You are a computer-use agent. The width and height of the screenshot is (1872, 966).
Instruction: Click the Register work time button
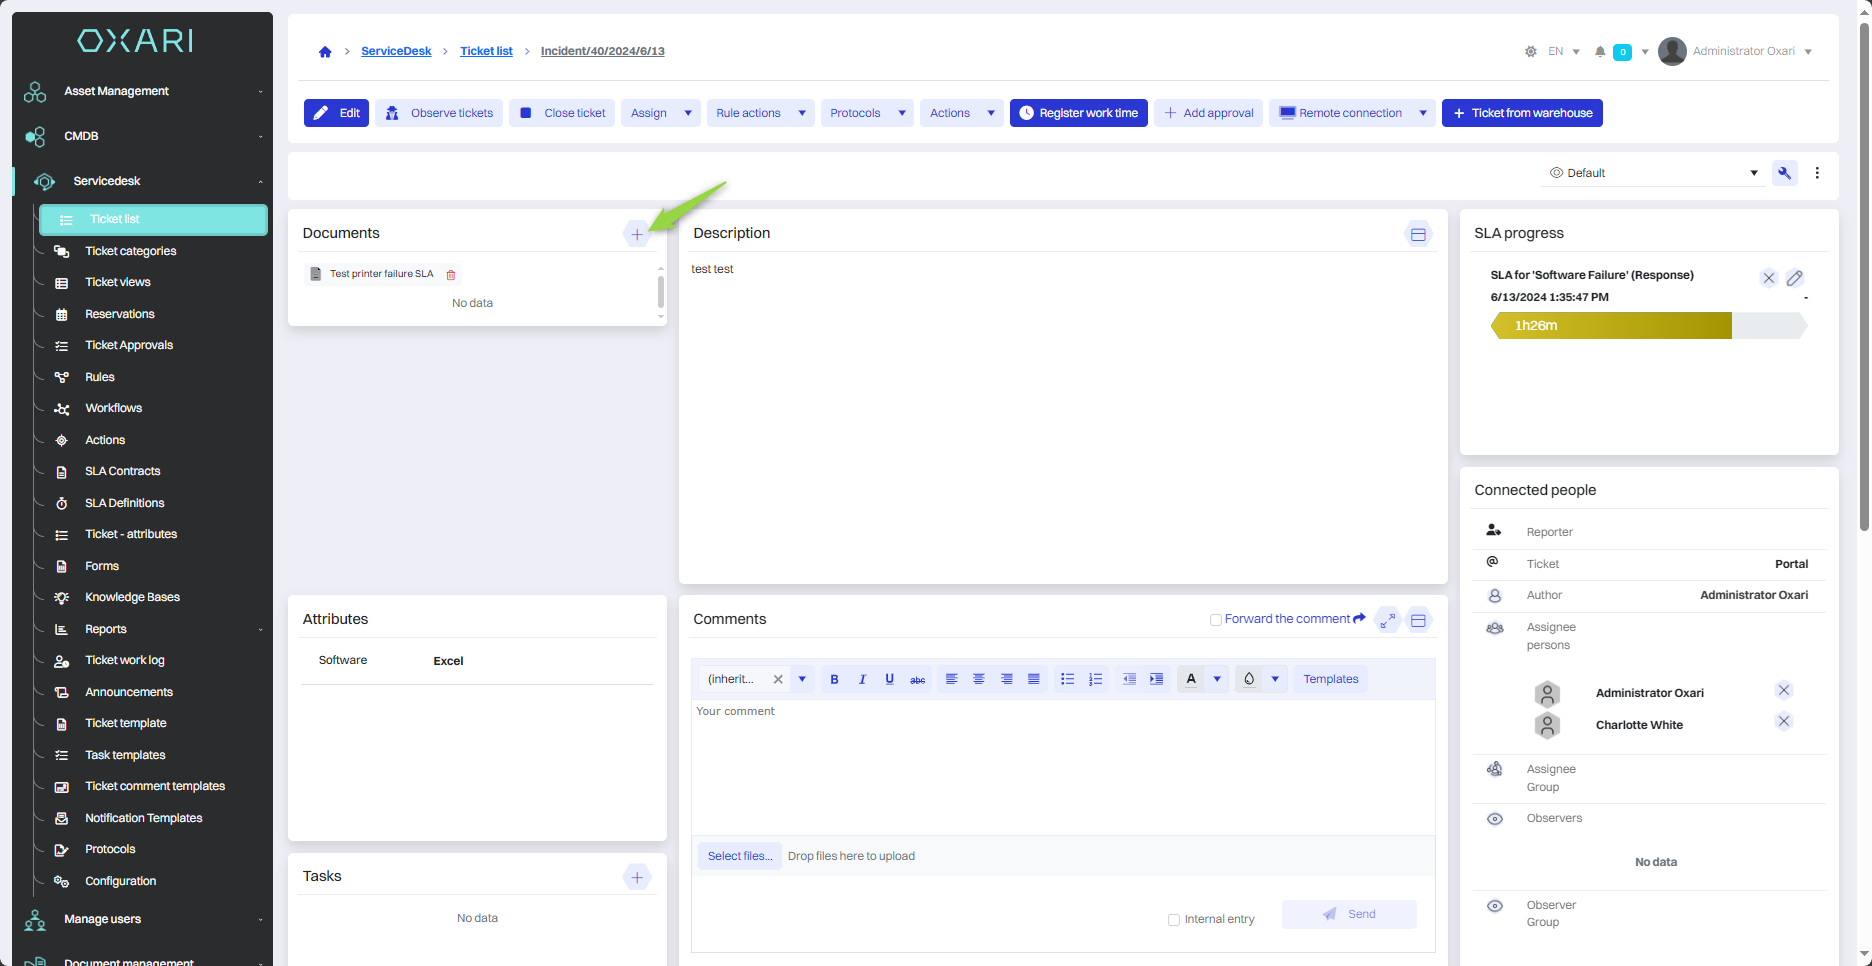pyautogui.click(x=1078, y=113)
